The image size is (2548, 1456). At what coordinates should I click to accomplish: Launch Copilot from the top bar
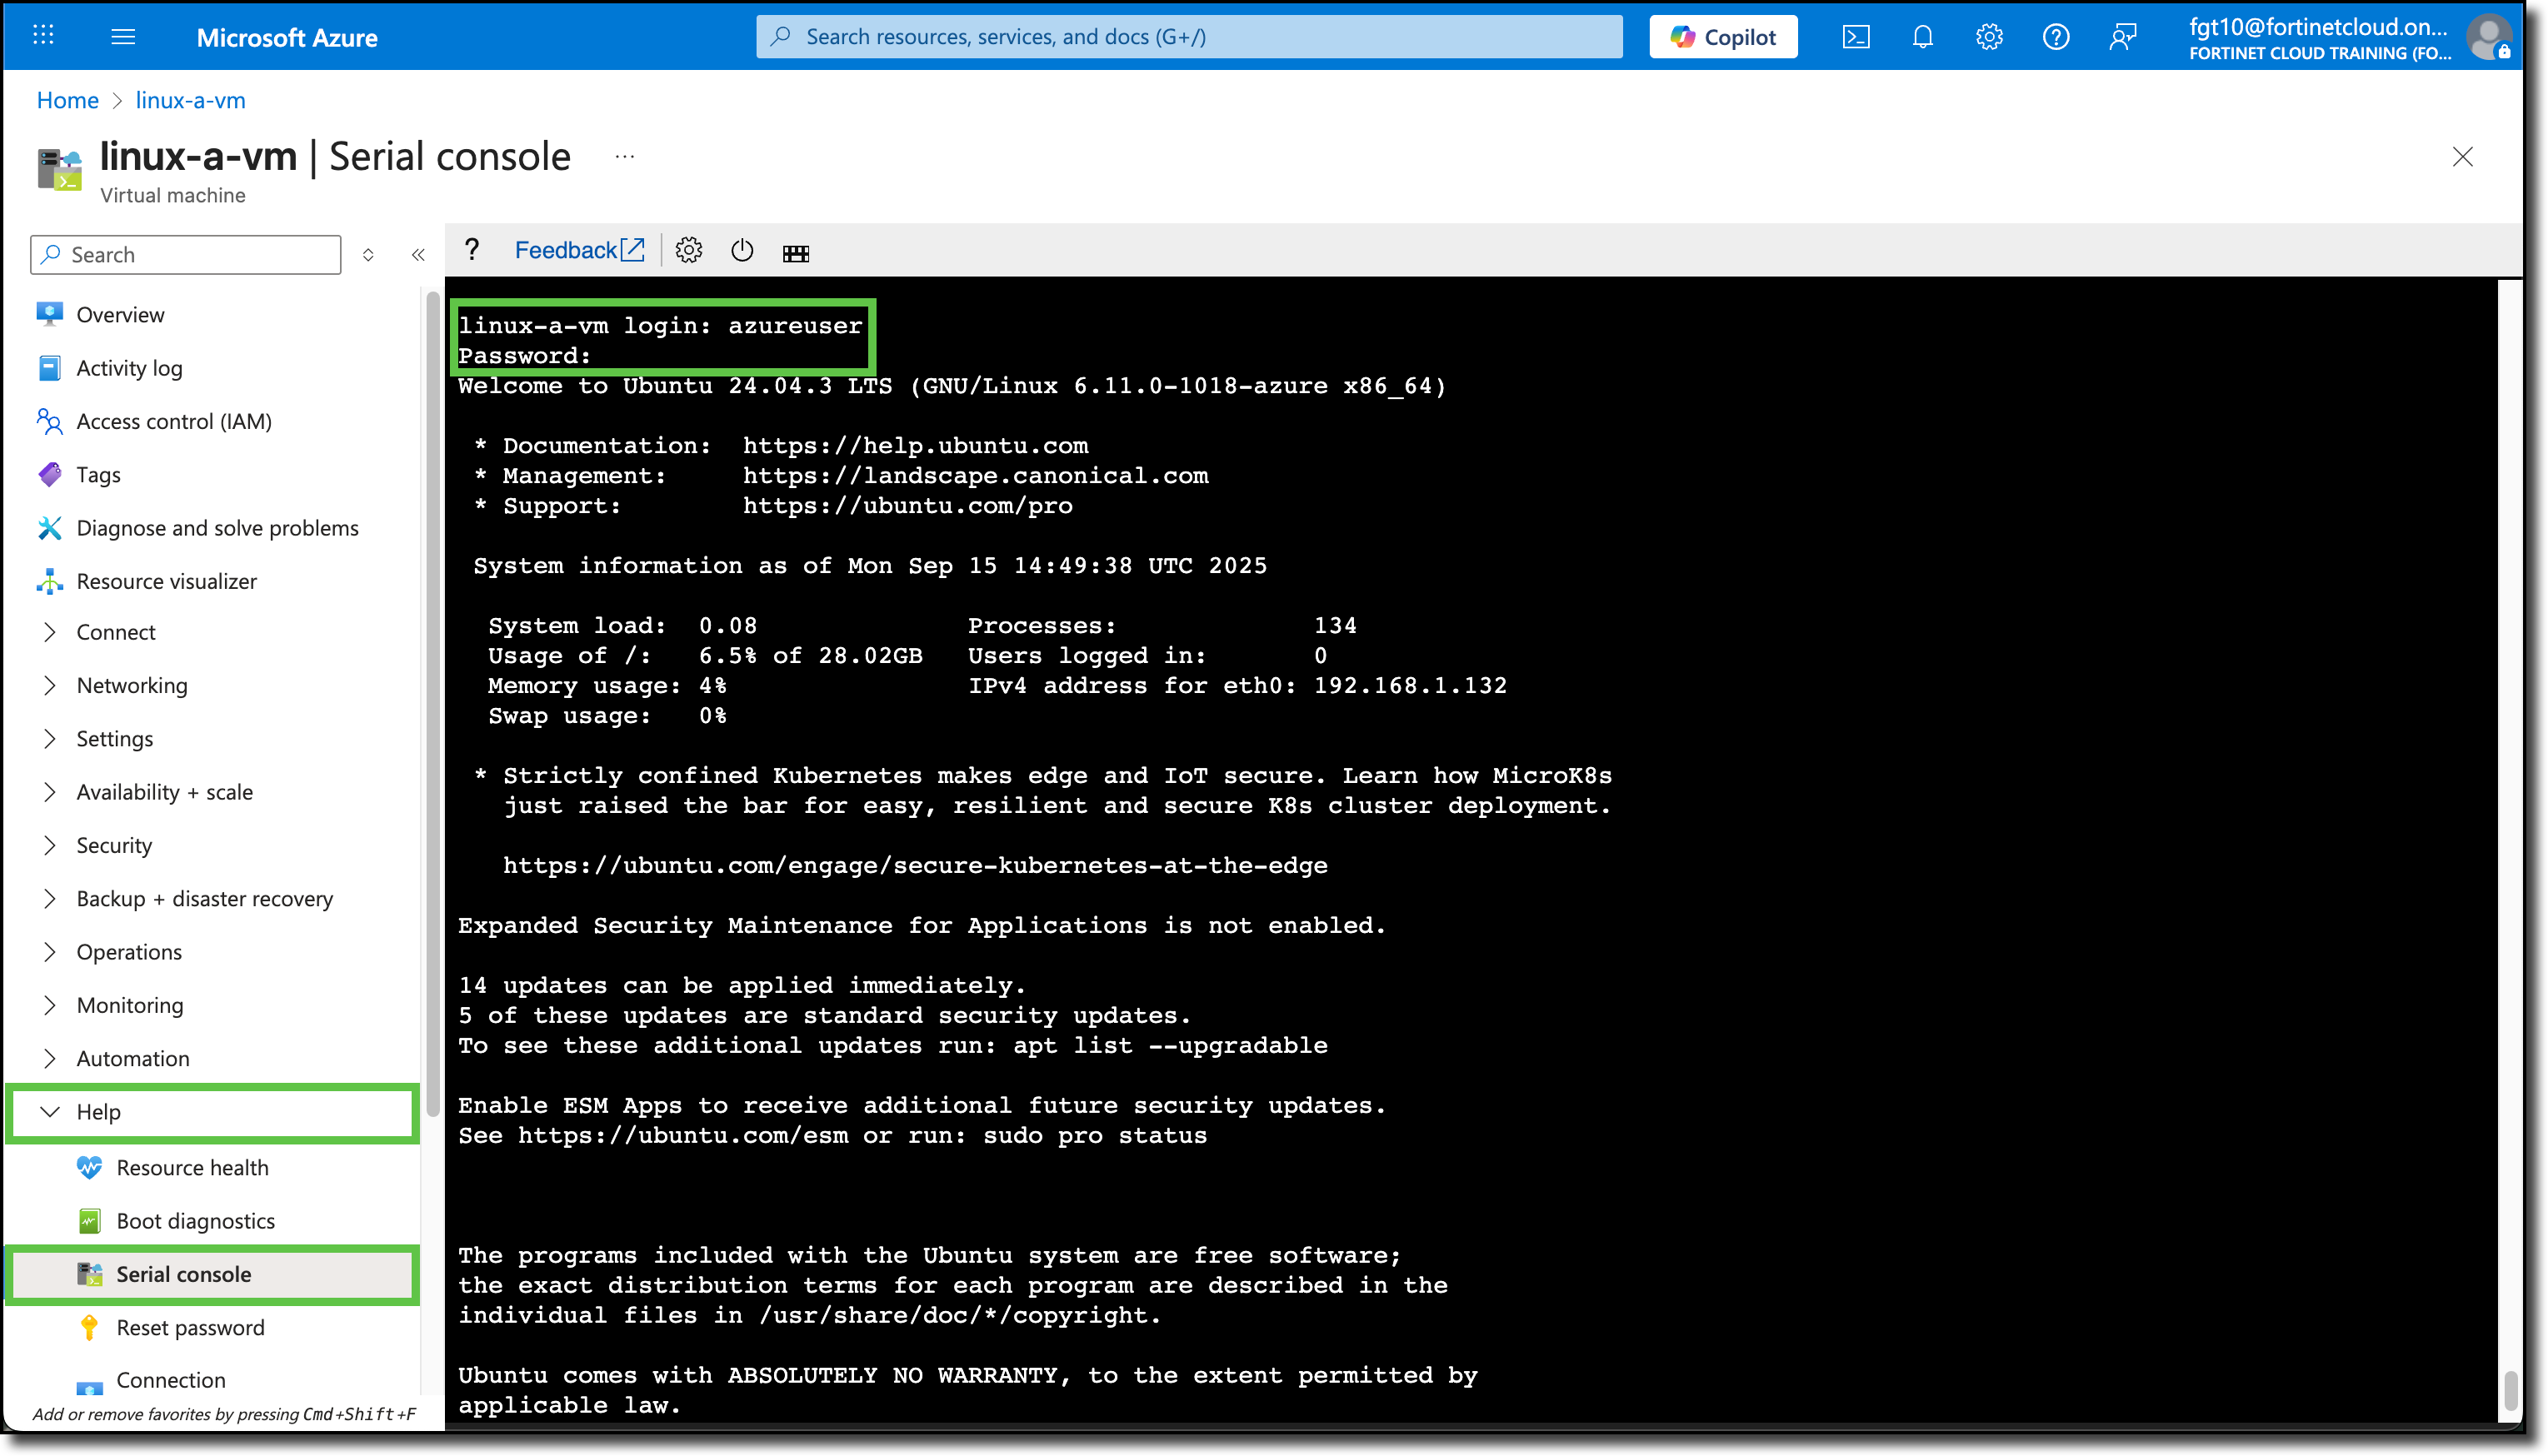[x=1723, y=36]
